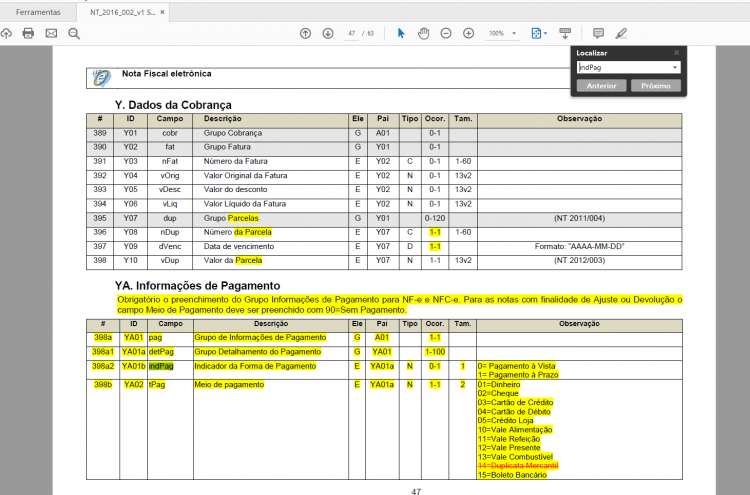Viewport: 750px width, 495px height.
Task: Switch to the Ferramentas tab
Action: 38,12
